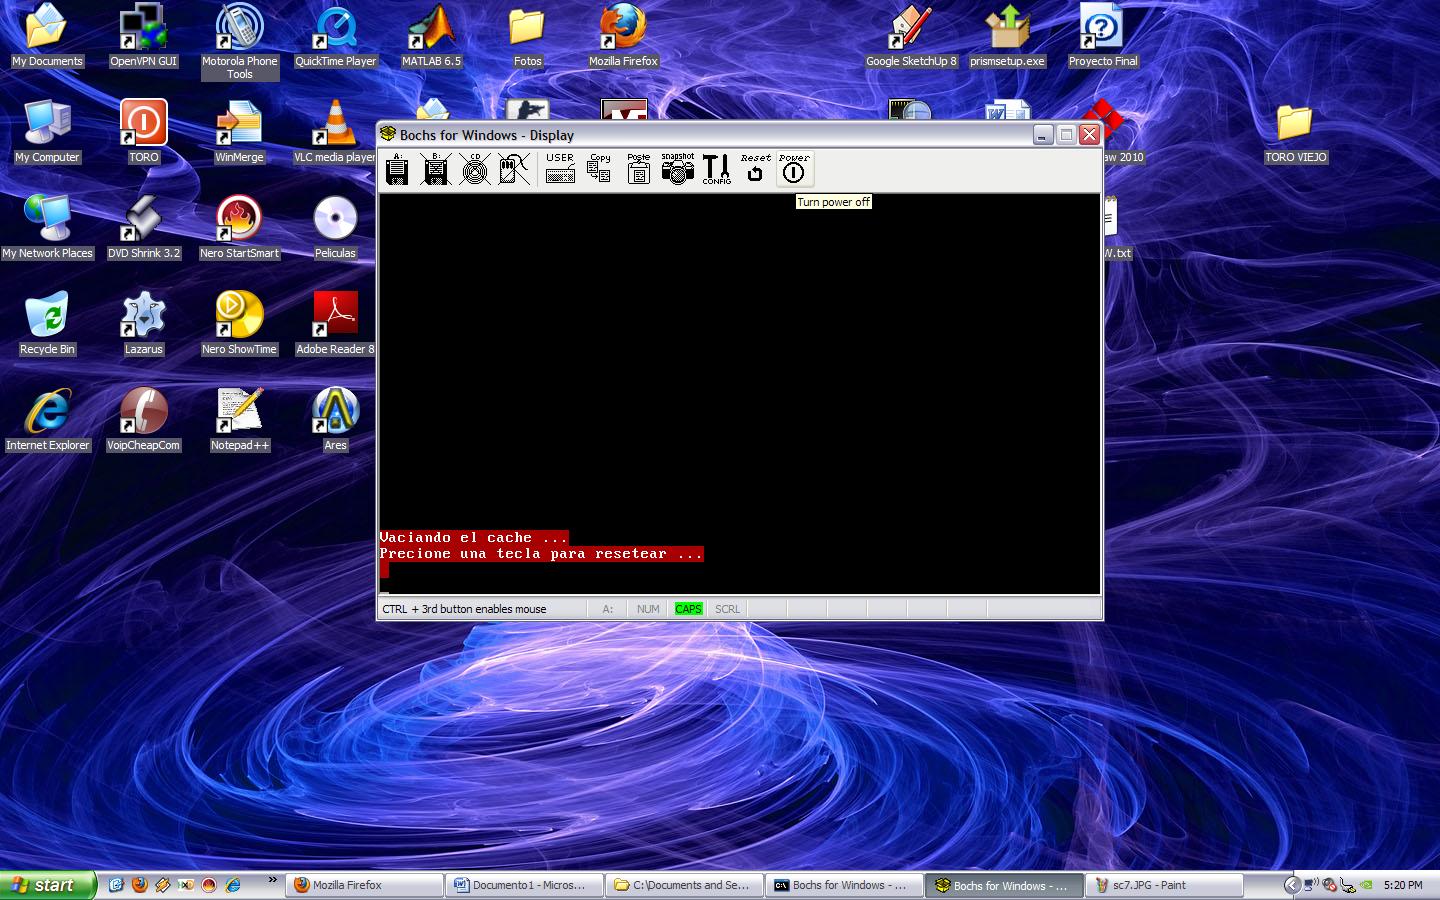Select the TORO VIEJO folder
The width and height of the screenshot is (1440, 900).
point(1295,132)
